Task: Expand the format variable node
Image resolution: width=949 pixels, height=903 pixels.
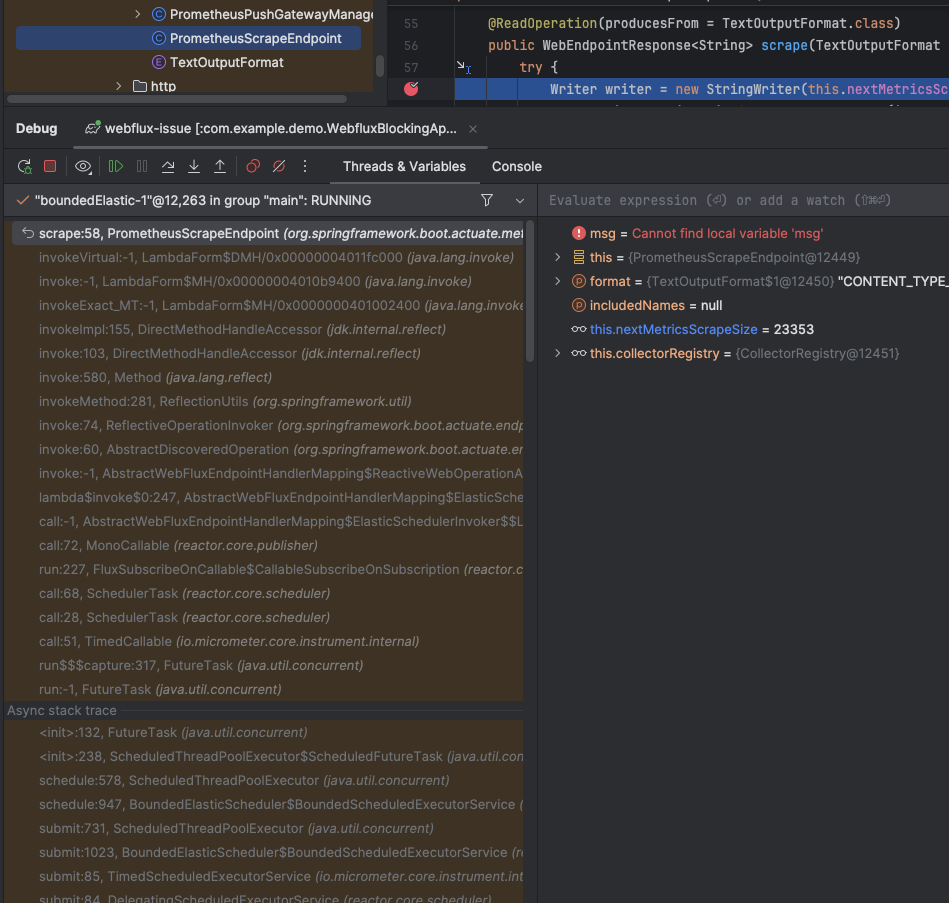Action: pos(557,281)
